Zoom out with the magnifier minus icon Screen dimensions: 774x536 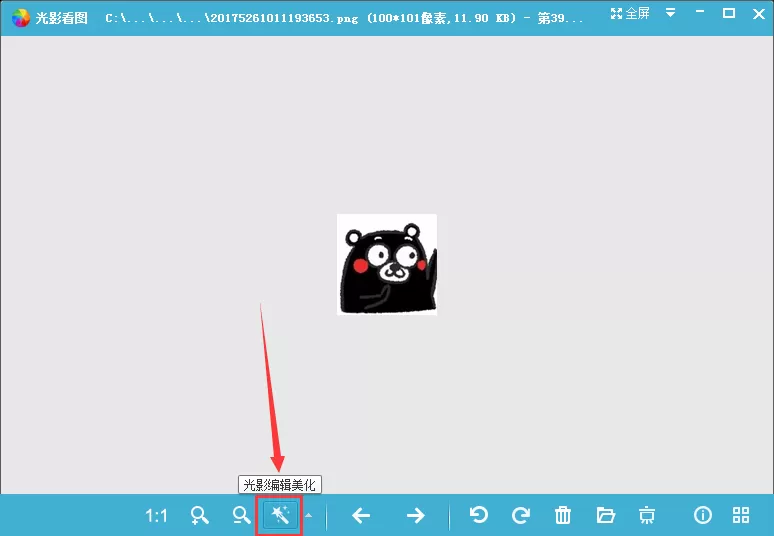(x=241, y=515)
